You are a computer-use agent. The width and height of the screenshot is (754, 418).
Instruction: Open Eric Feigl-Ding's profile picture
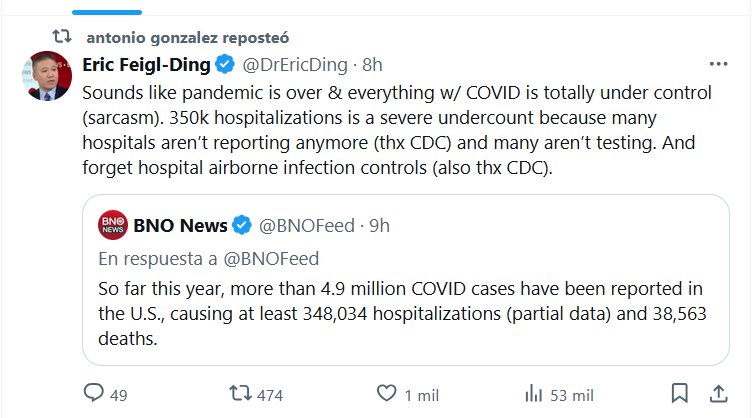click(40, 75)
